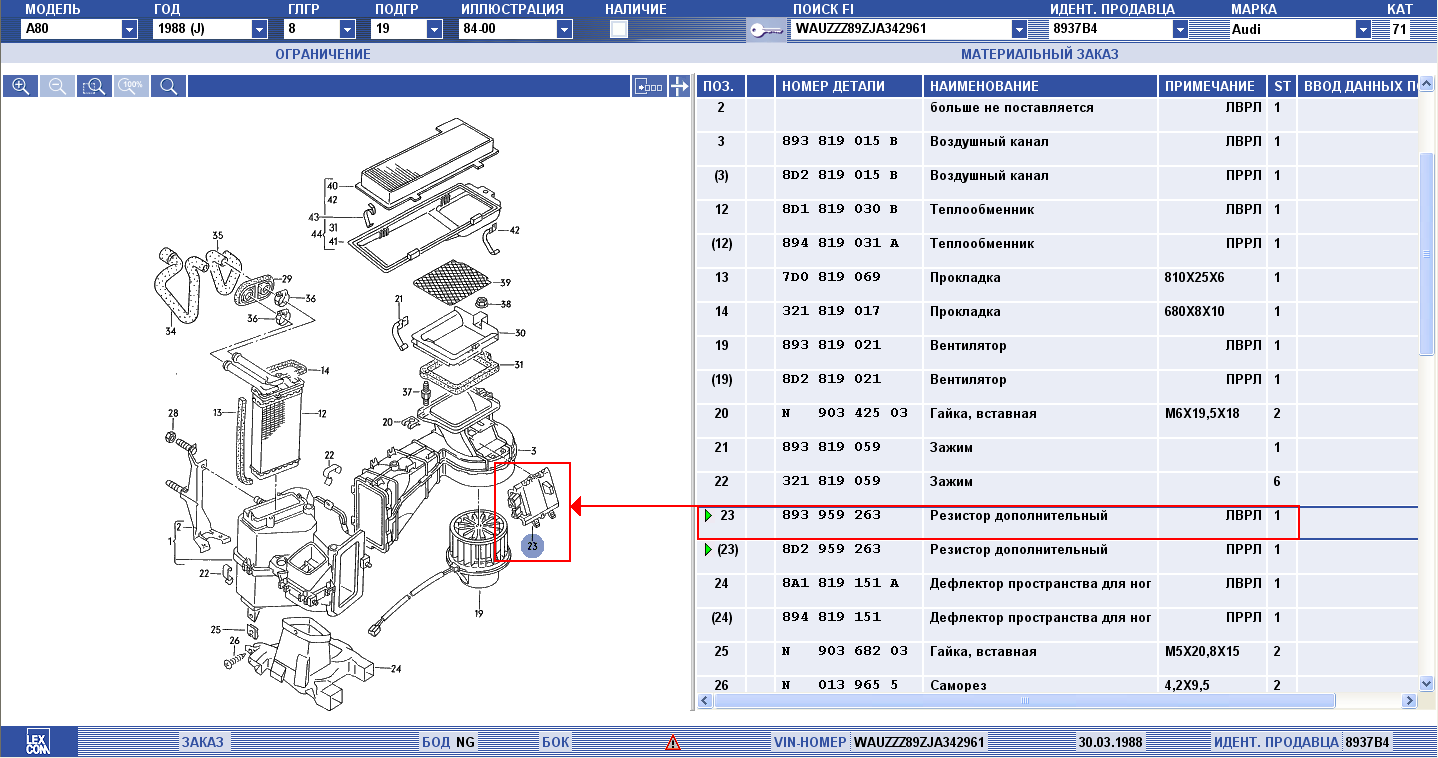Switch to the МАТЕРИАЛЬНЫЙ ЗАКАЗ tab
This screenshot has width=1438, height=758.
(x=1039, y=54)
